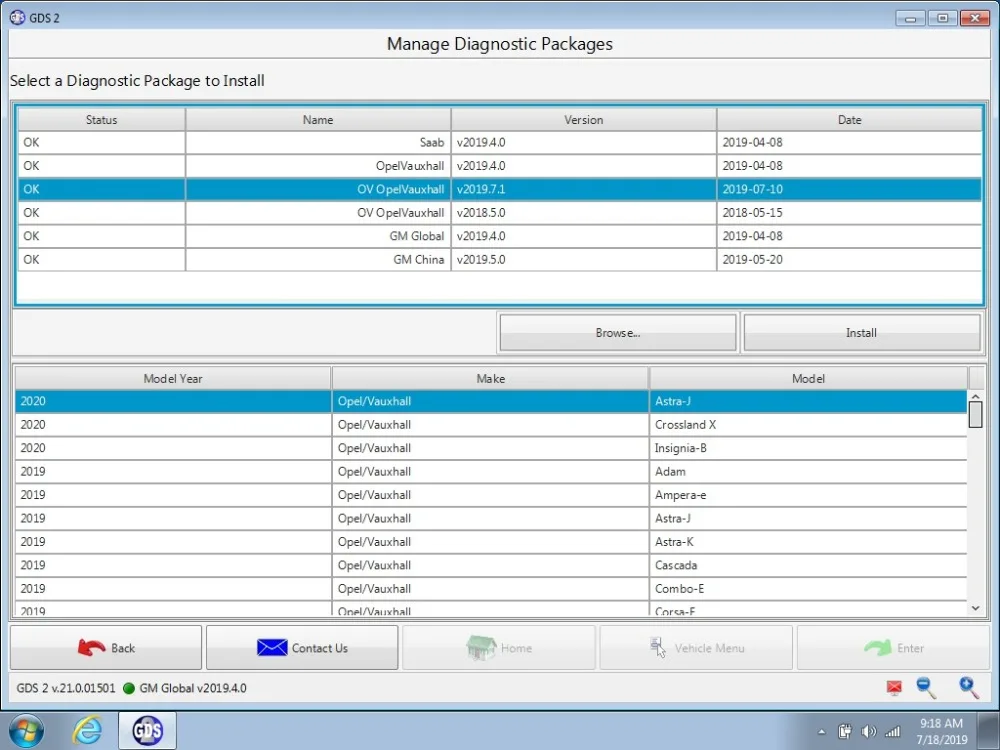Click the volume speaker tray icon
The width and height of the screenshot is (1000, 750).
tap(868, 732)
